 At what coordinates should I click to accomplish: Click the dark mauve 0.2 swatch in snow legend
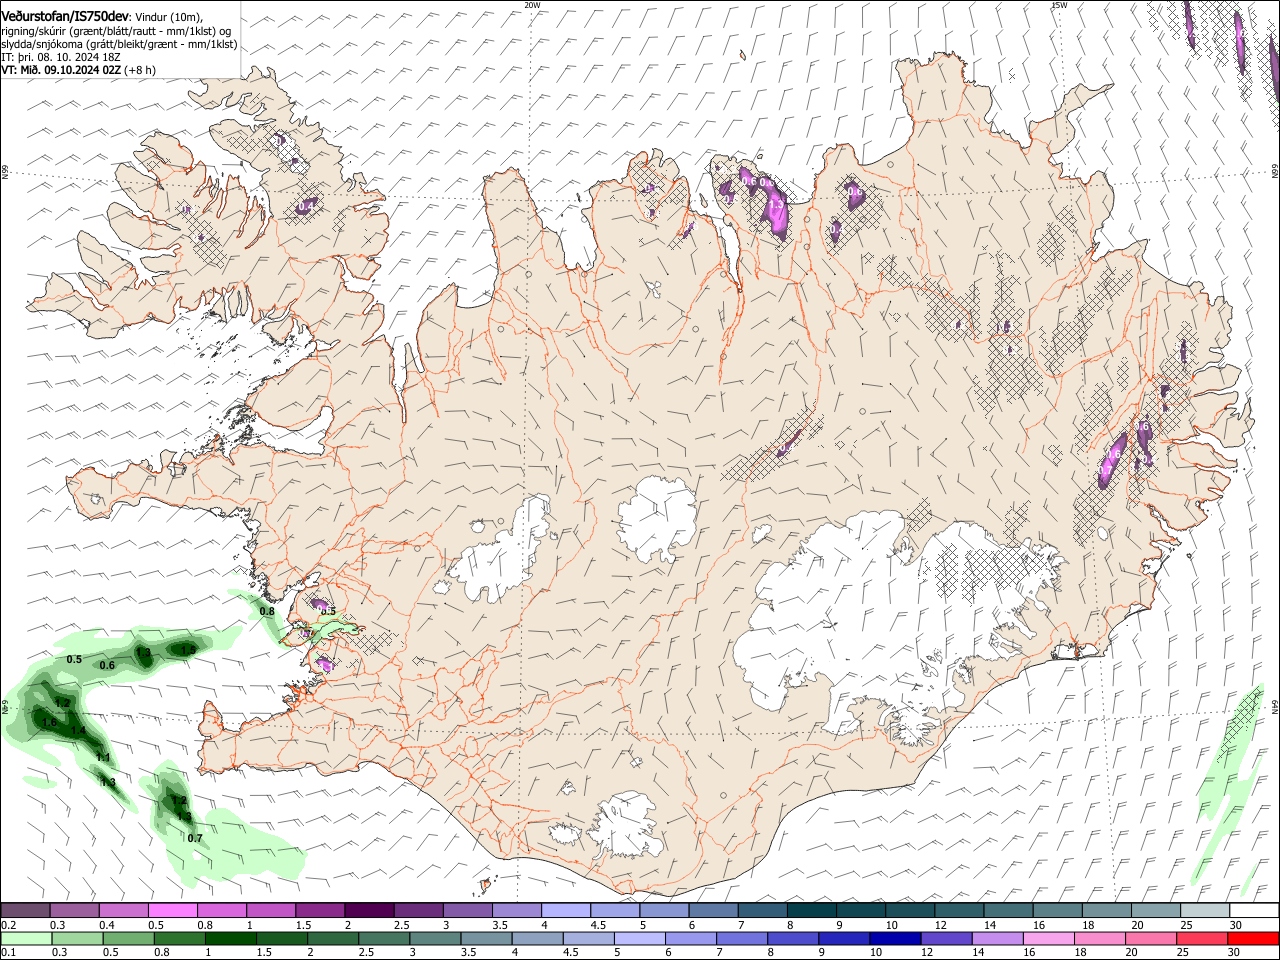pyautogui.click(x=26, y=910)
